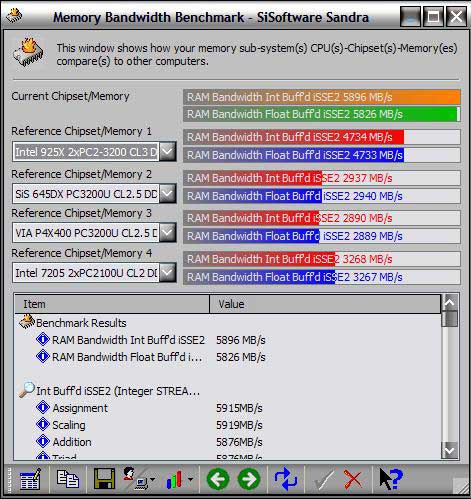Maximize the Memory Bandwidth Benchmark window
Viewport: 471px width, 499px height.
[433, 16]
